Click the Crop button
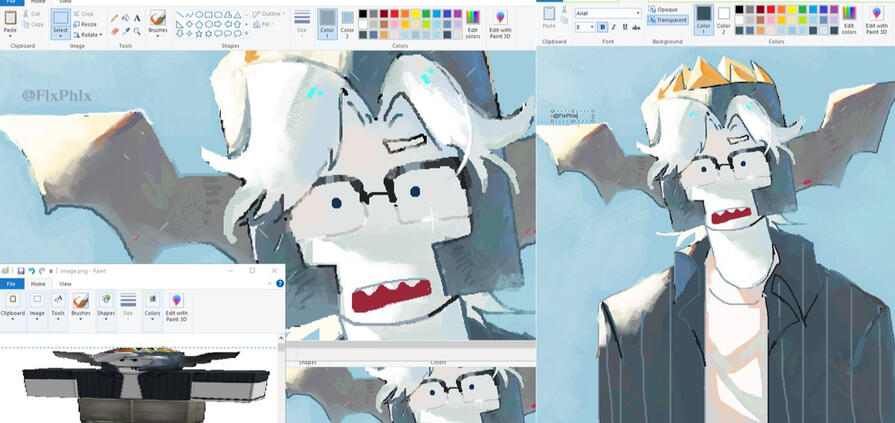 click(86, 14)
